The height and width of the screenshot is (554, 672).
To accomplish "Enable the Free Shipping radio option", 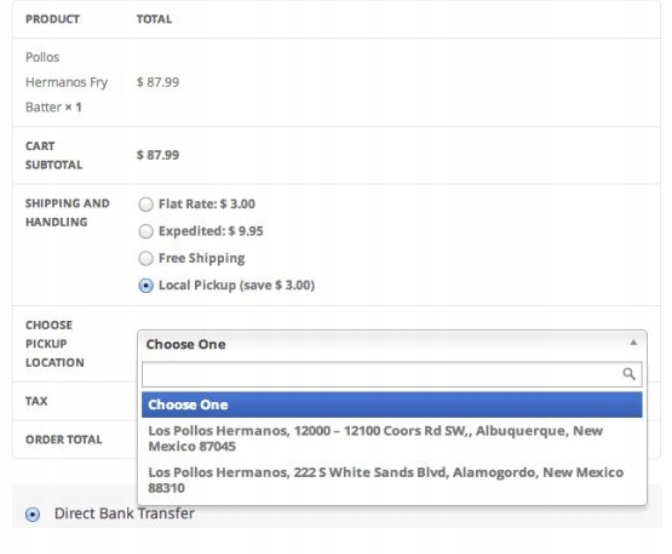I will pos(147,258).
